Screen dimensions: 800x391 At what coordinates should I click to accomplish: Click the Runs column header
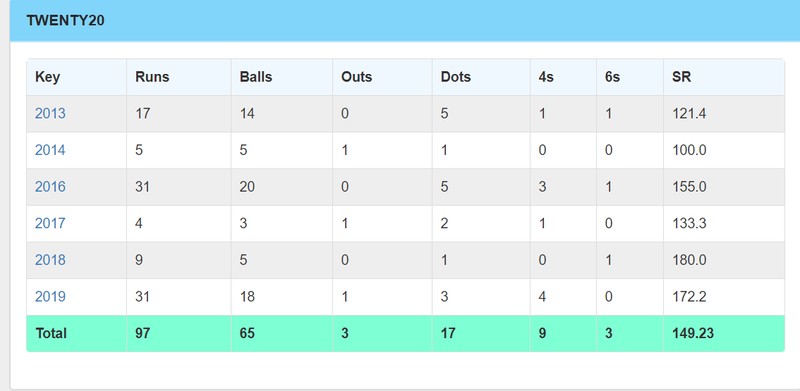coord(152,77)
